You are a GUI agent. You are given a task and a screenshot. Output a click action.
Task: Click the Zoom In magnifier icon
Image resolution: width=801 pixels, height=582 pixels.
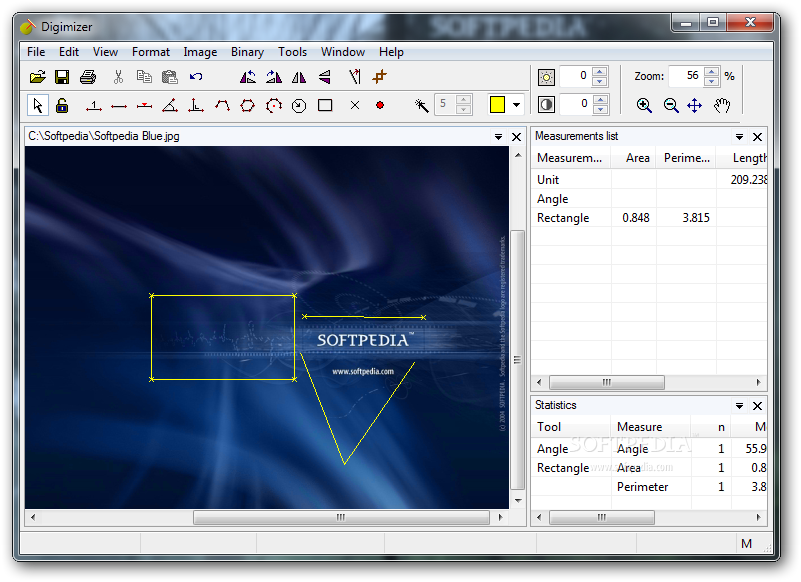[644, 106]
